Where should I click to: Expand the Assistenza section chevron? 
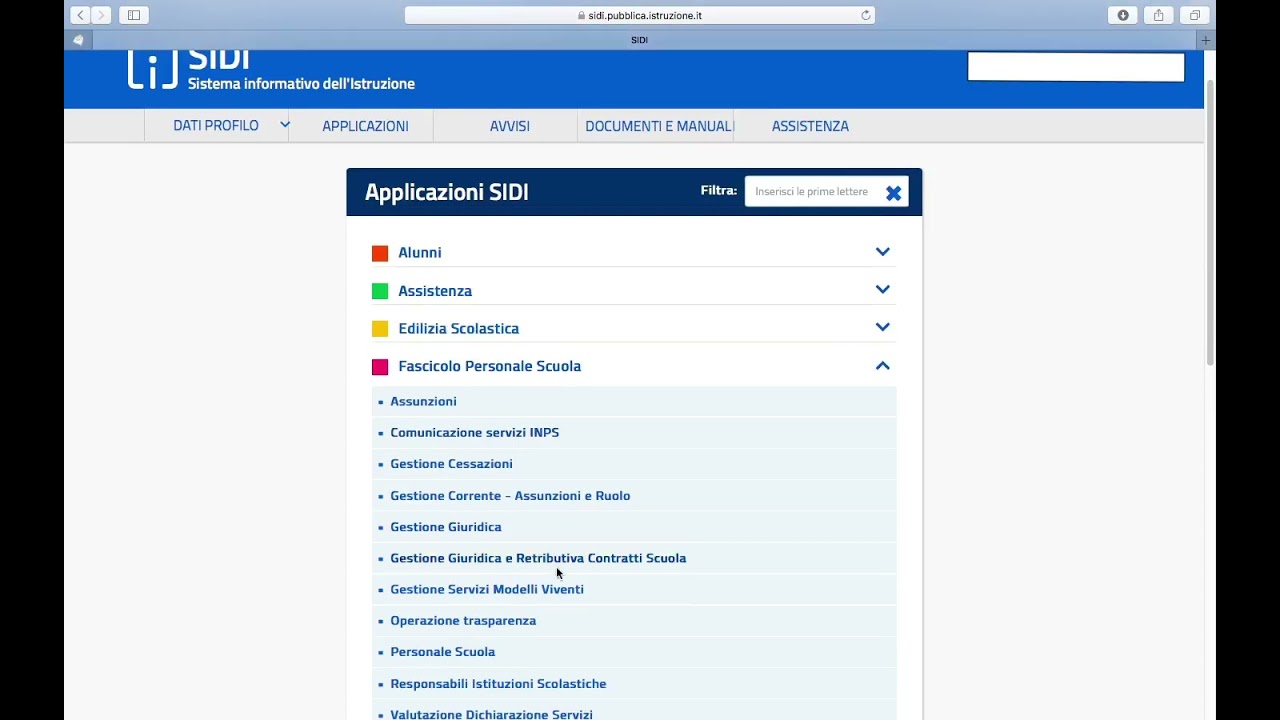pos(883,290)
